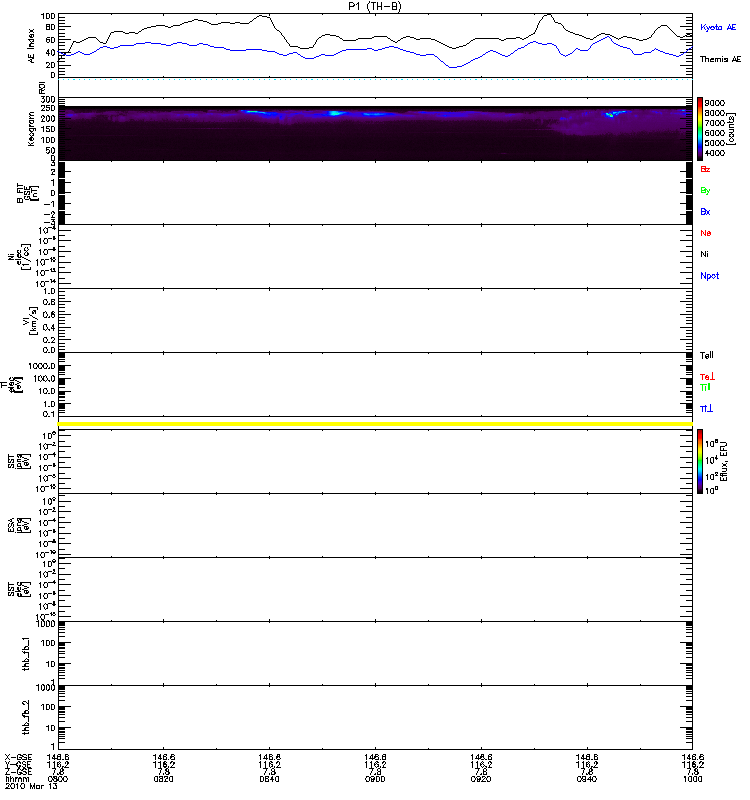
Task: Select the blue Npot legend entry
Action: pyautogui.click(x=710, y=276)
